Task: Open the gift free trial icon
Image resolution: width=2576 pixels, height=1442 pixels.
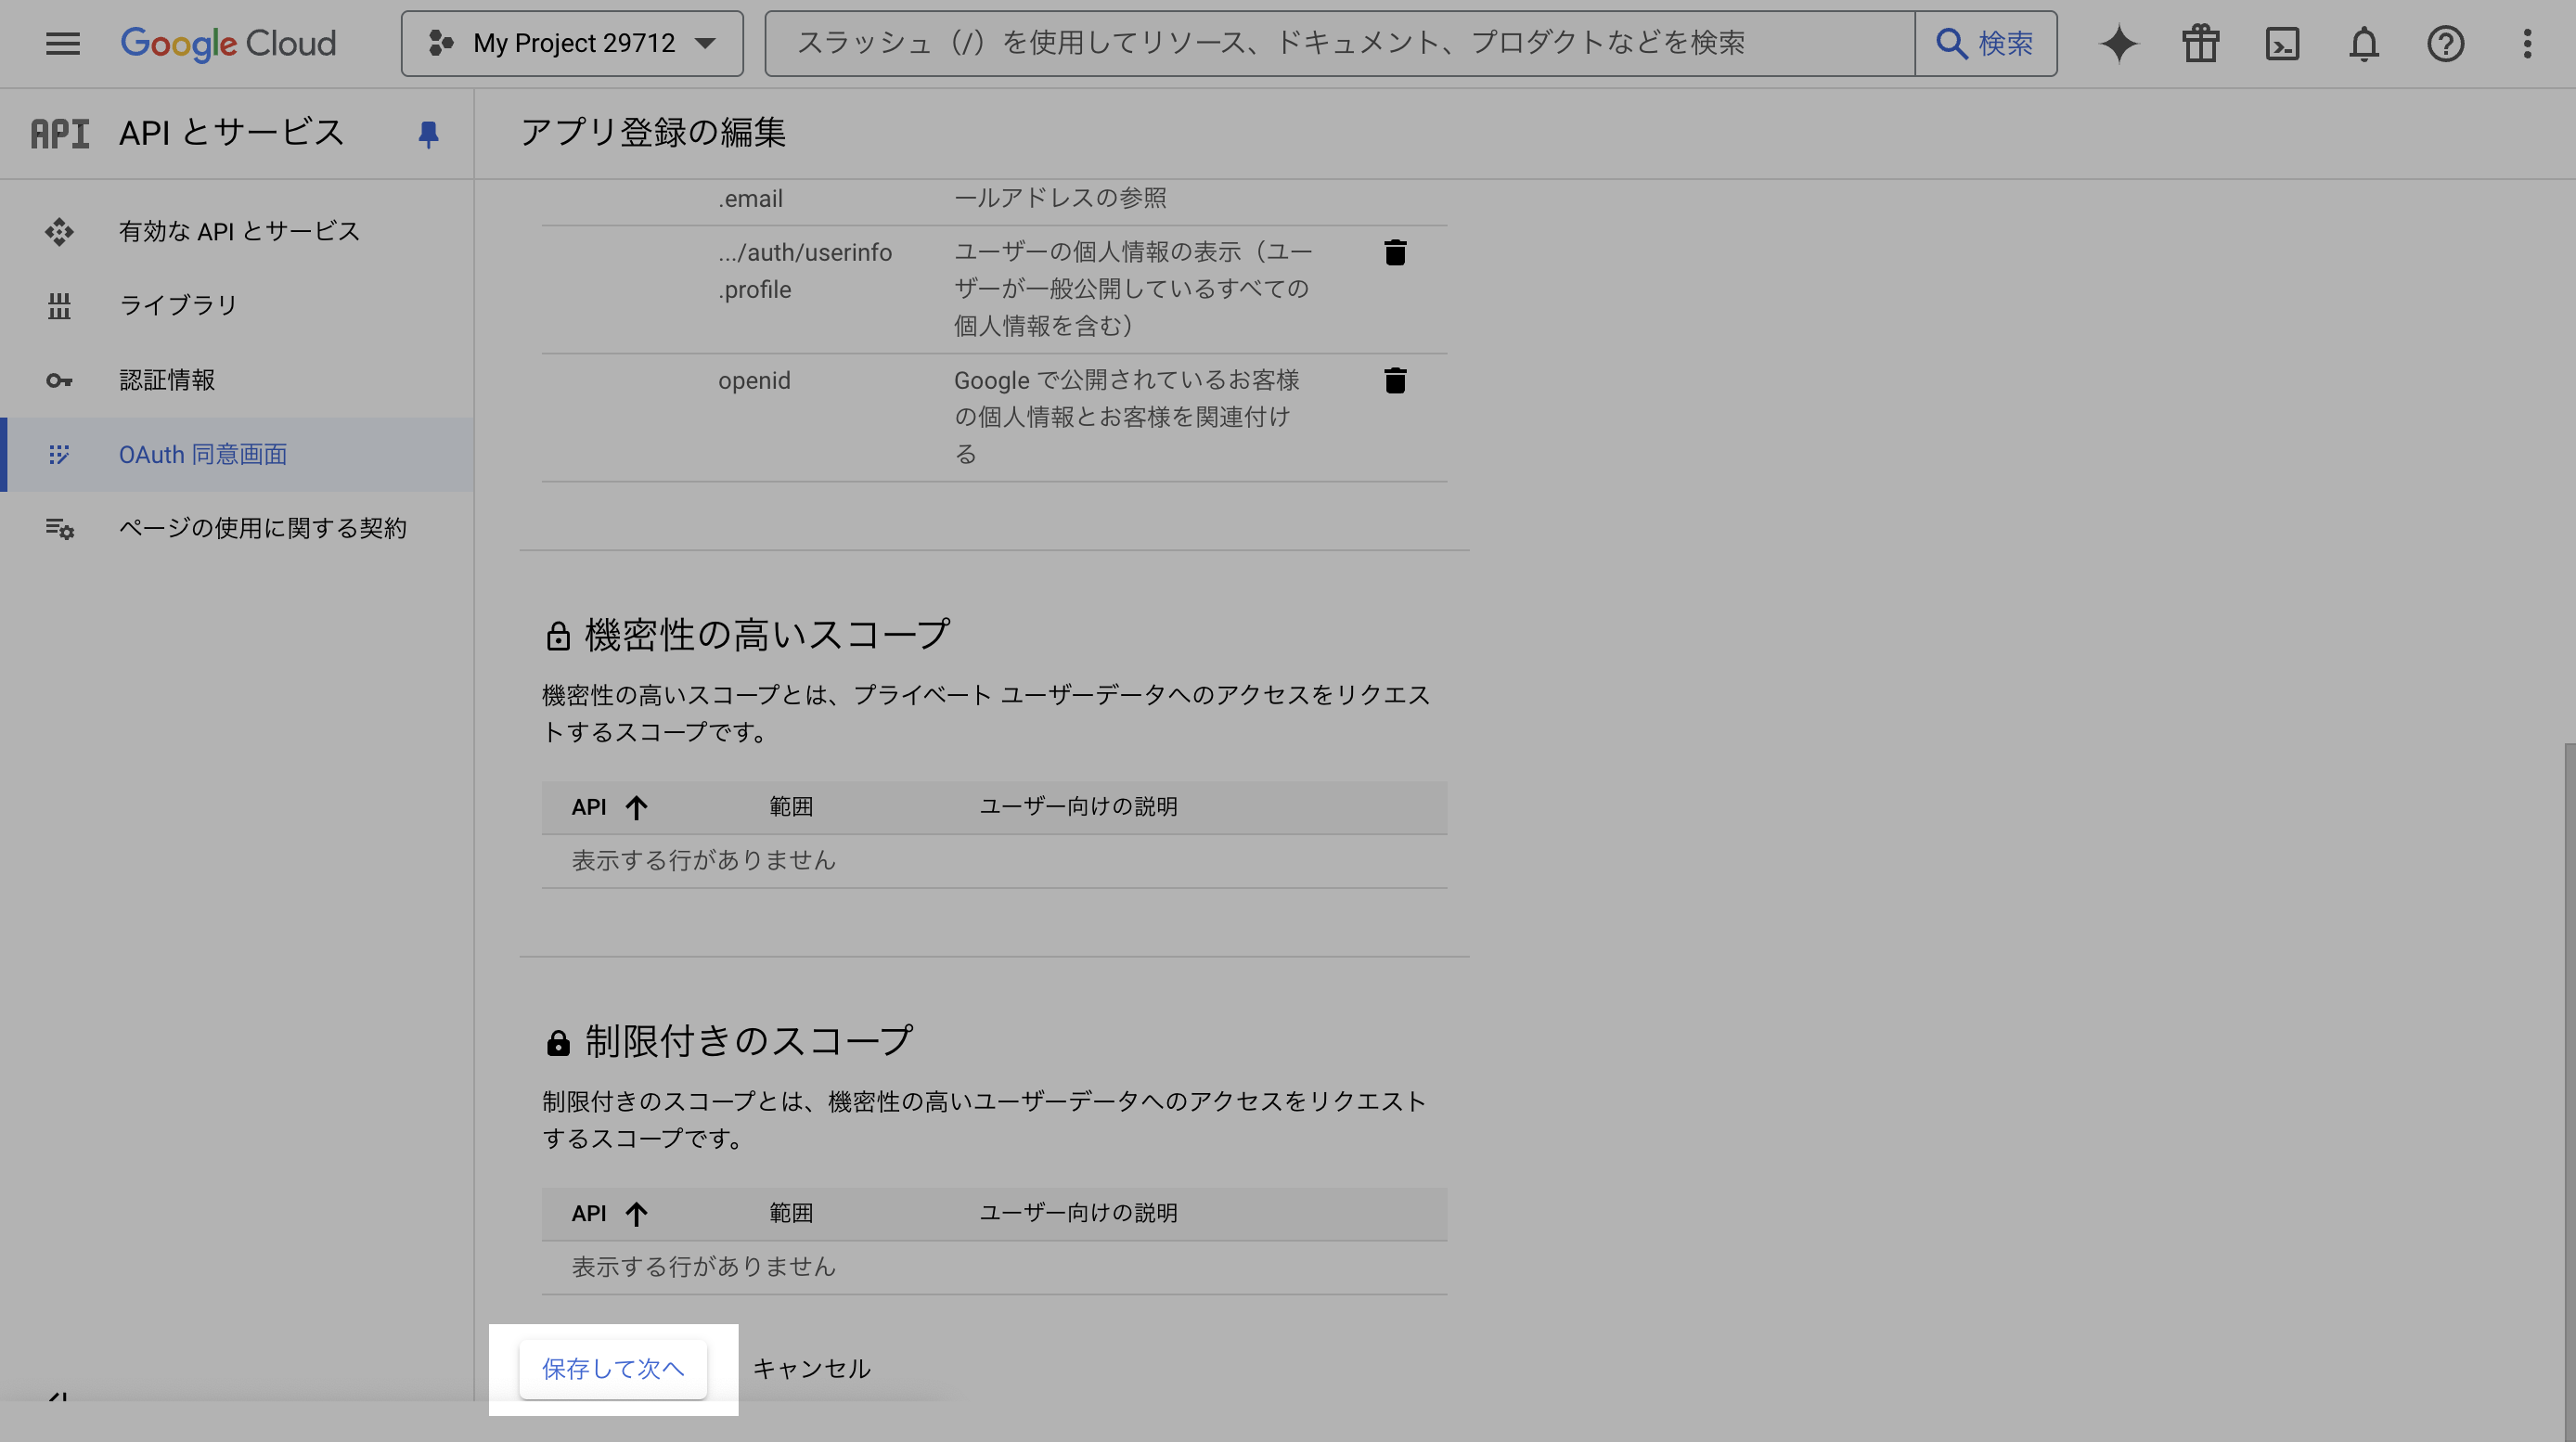Action: pos(2200,43)
